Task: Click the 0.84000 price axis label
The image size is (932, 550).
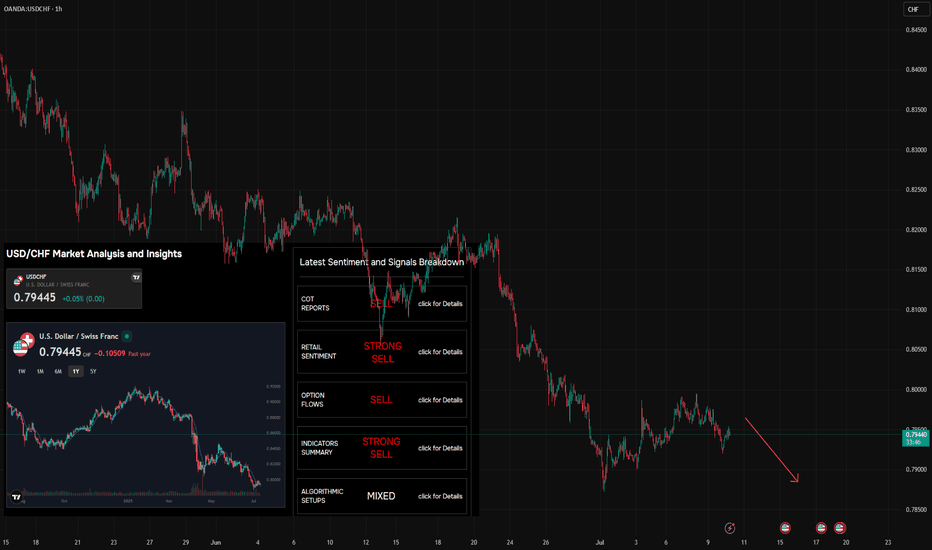Action: point(916,70)
